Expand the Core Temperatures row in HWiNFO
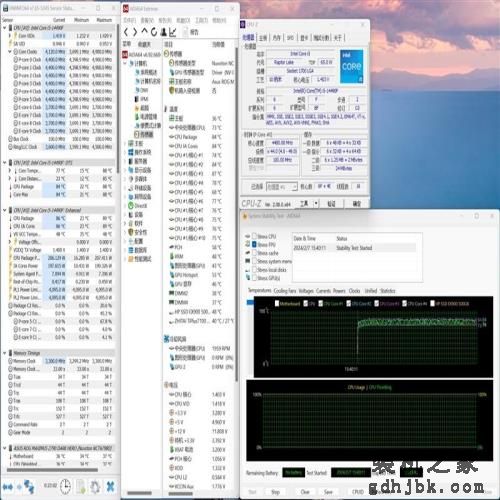The height and width of the screenshot is (500, 500). pyautogui.click(x=10, y=170)
